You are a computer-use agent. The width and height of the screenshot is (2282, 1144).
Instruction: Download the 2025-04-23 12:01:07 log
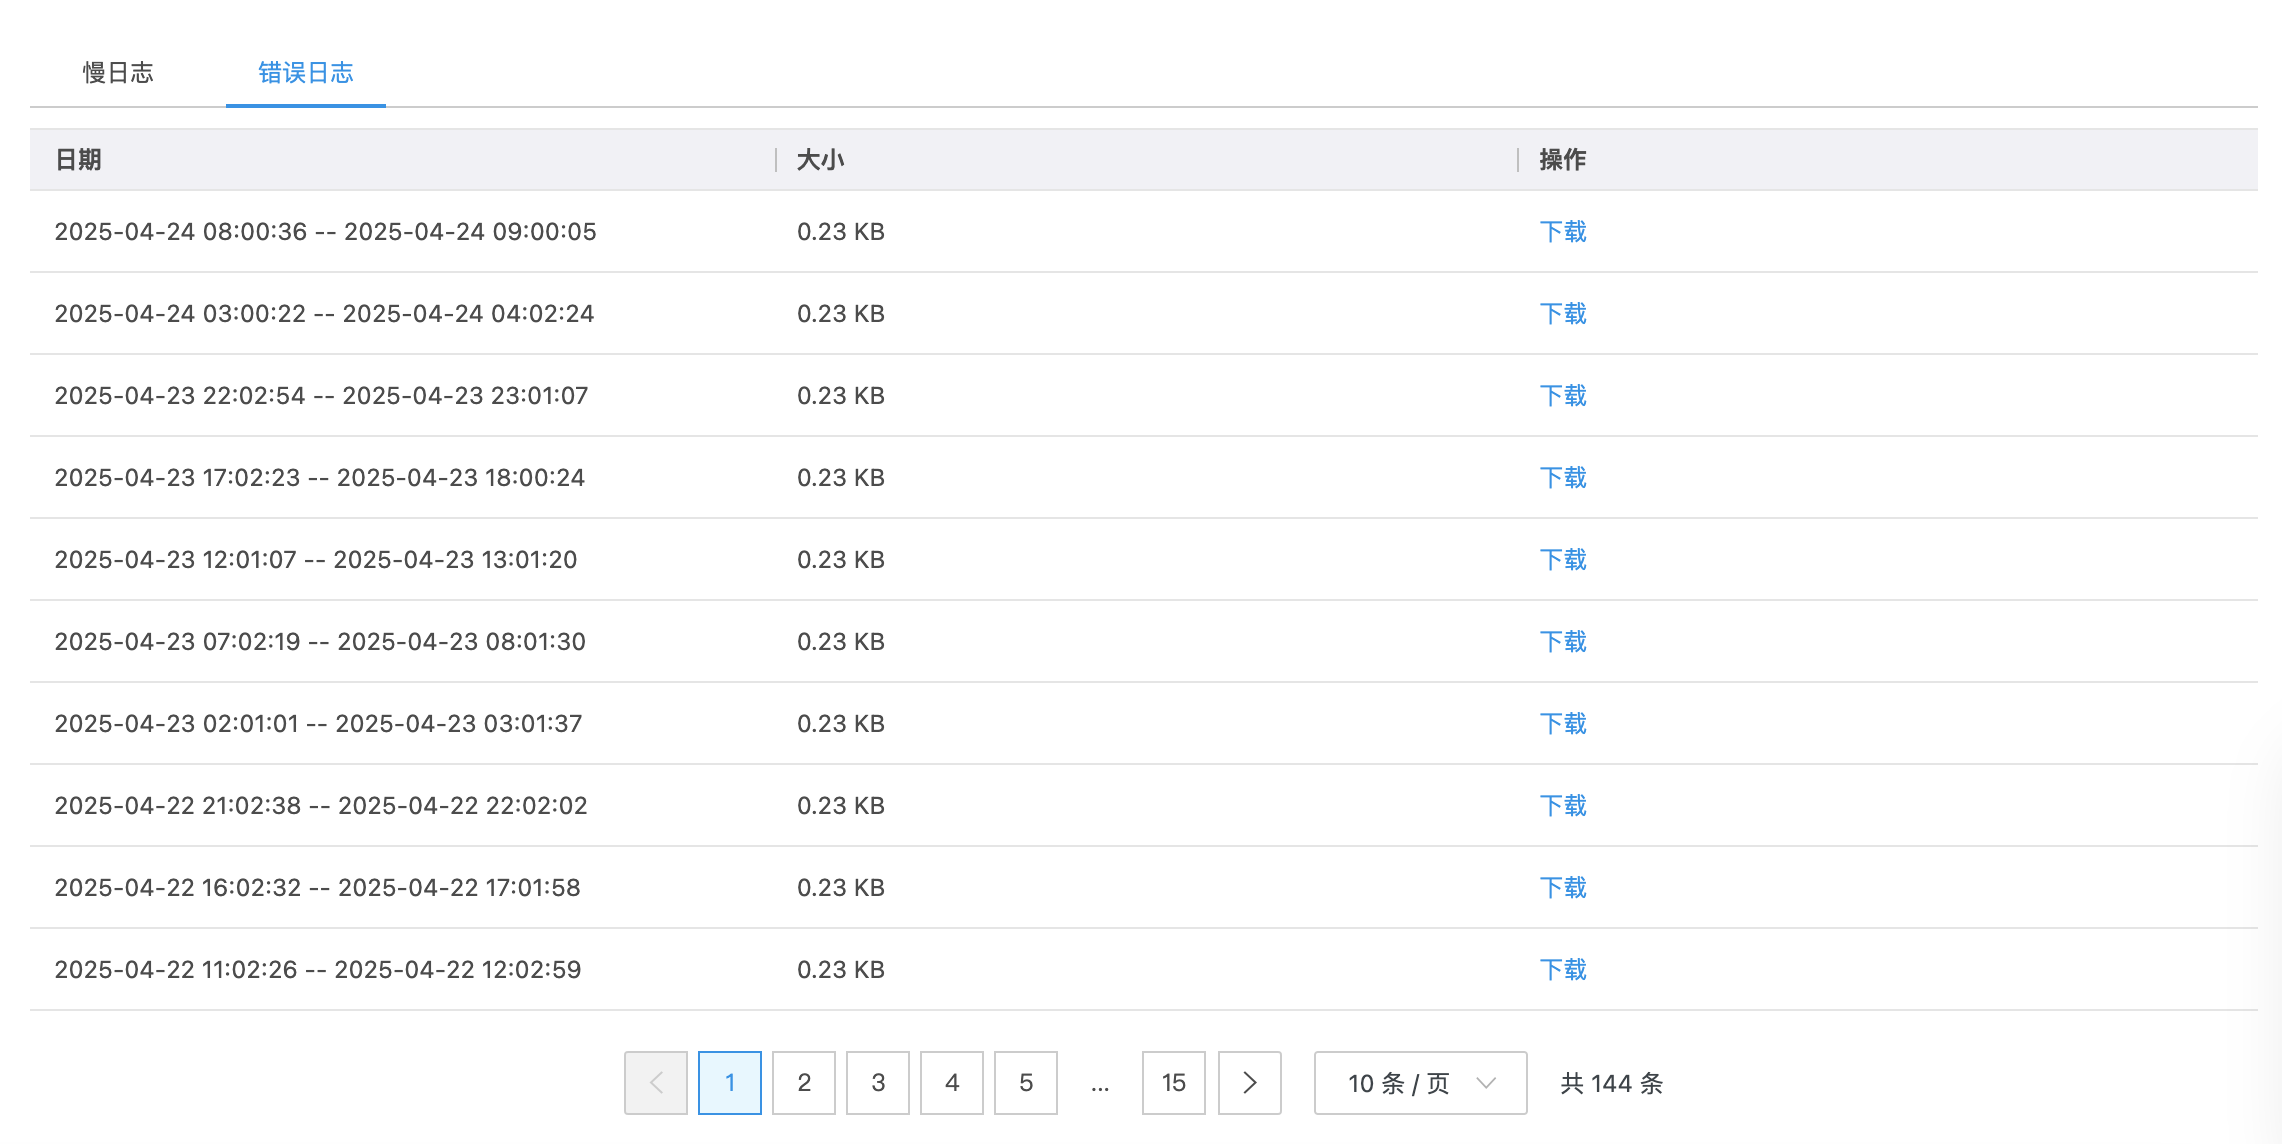tap(1562, 560)
